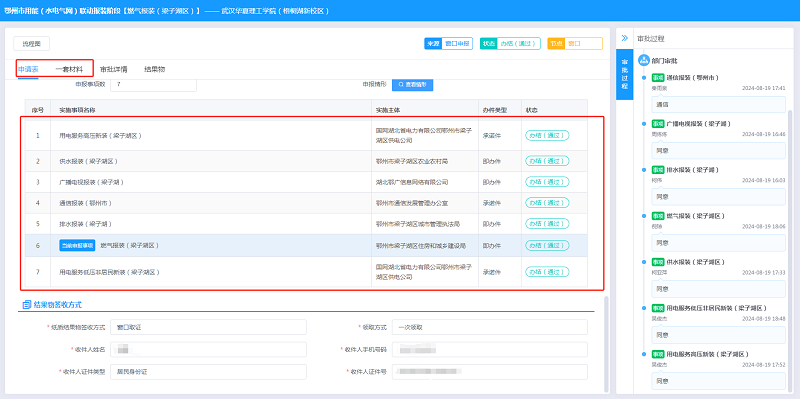Click timeline dot for 用电服务高压新装

click(x=644, y=354)
